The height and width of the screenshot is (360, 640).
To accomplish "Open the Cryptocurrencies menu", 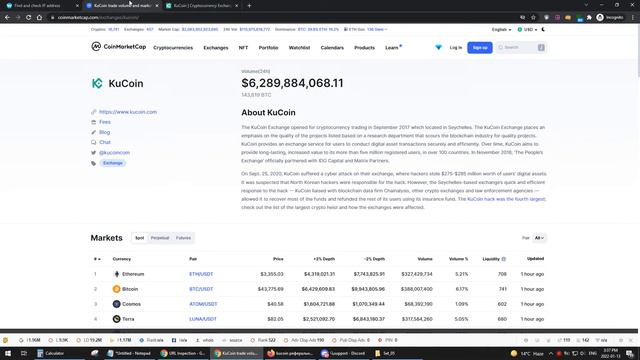I will (173, 48).
